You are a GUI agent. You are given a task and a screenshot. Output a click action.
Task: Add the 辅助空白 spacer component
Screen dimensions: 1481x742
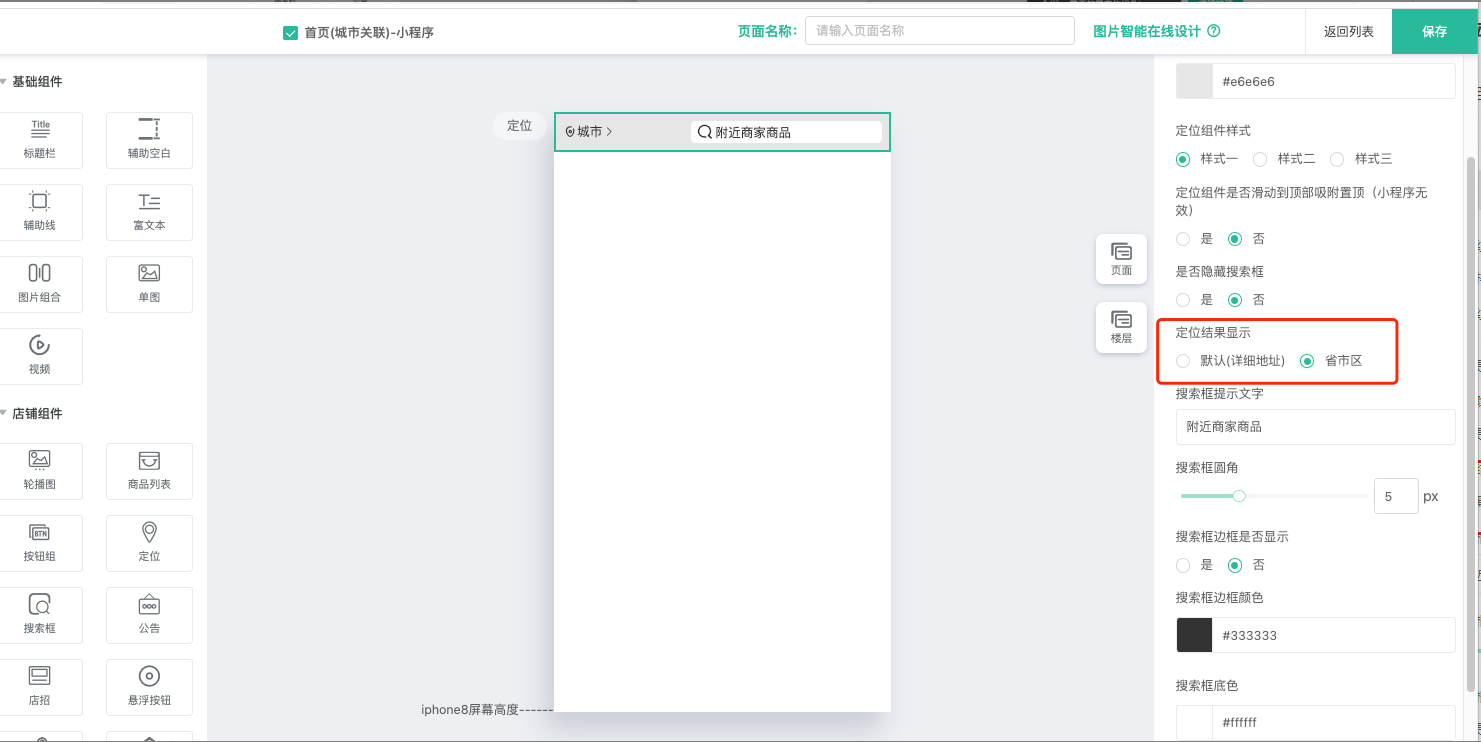[x=149, y=140]
